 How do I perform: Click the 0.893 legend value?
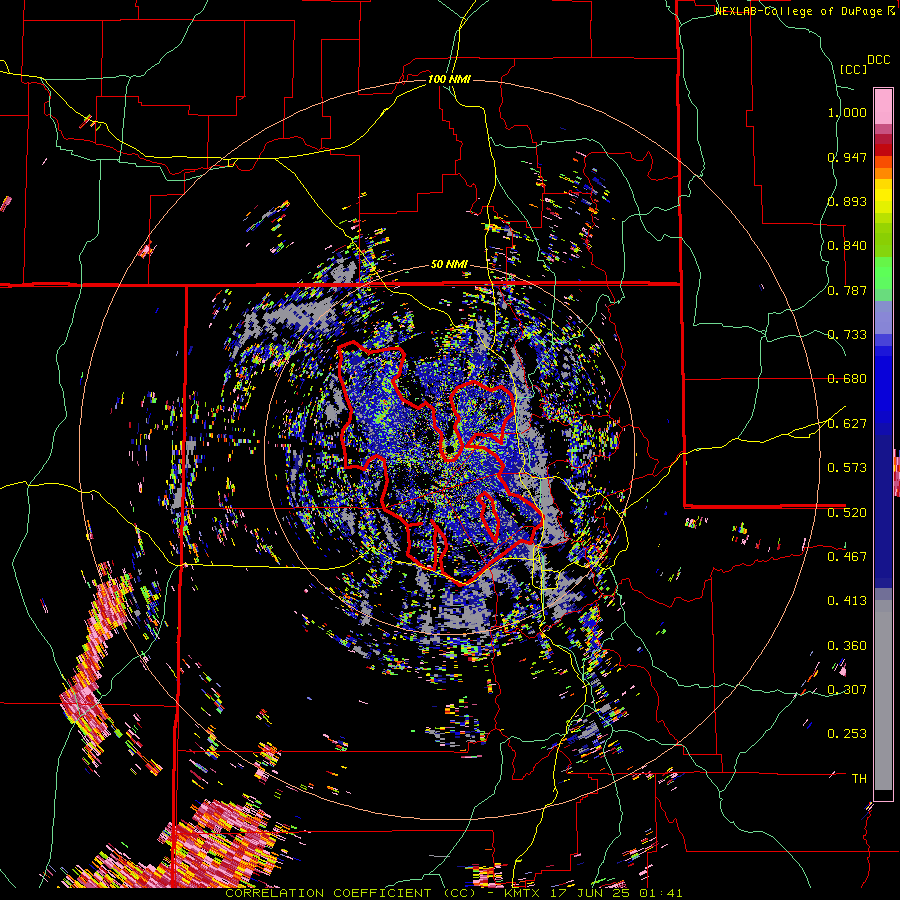click(x=847, y=201)
